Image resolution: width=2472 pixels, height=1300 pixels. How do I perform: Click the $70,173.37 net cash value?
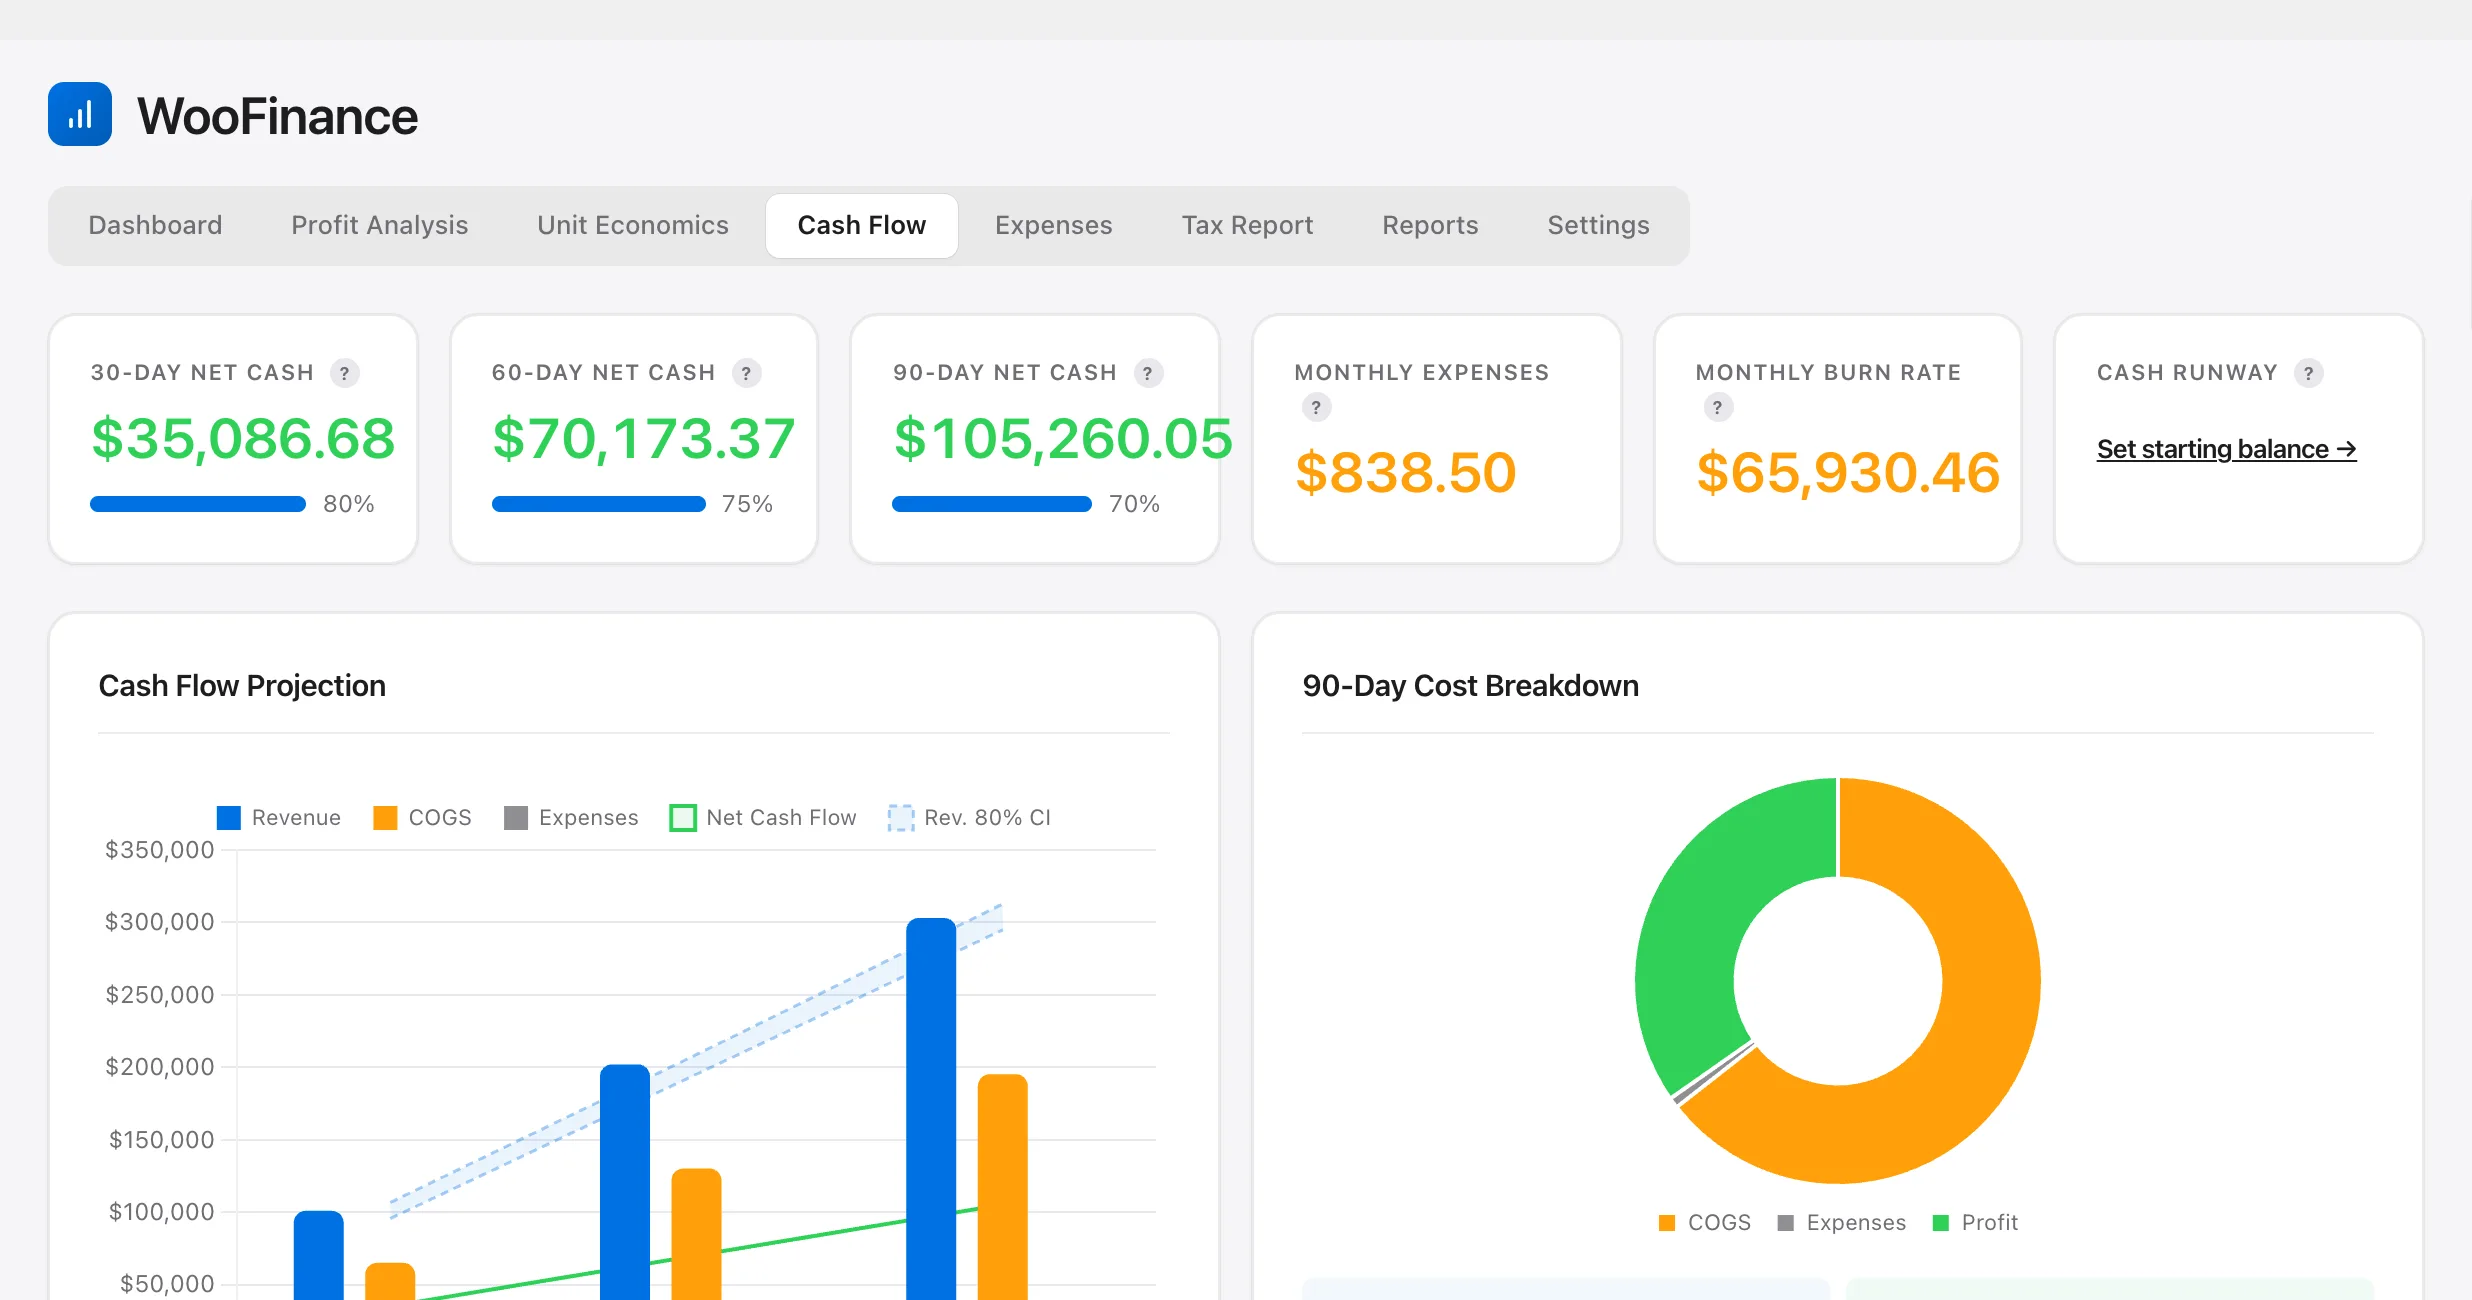(644, 438)
